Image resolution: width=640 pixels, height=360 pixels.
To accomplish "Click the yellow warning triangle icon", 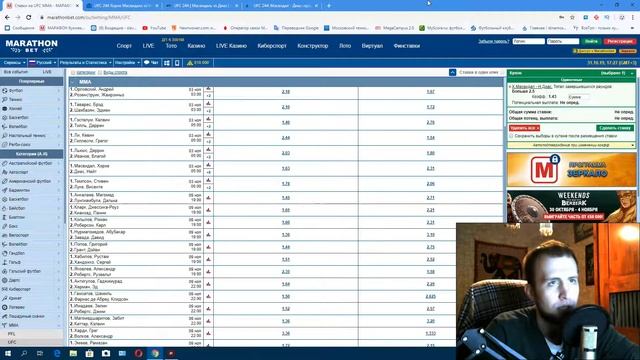I will pos(190,63).
